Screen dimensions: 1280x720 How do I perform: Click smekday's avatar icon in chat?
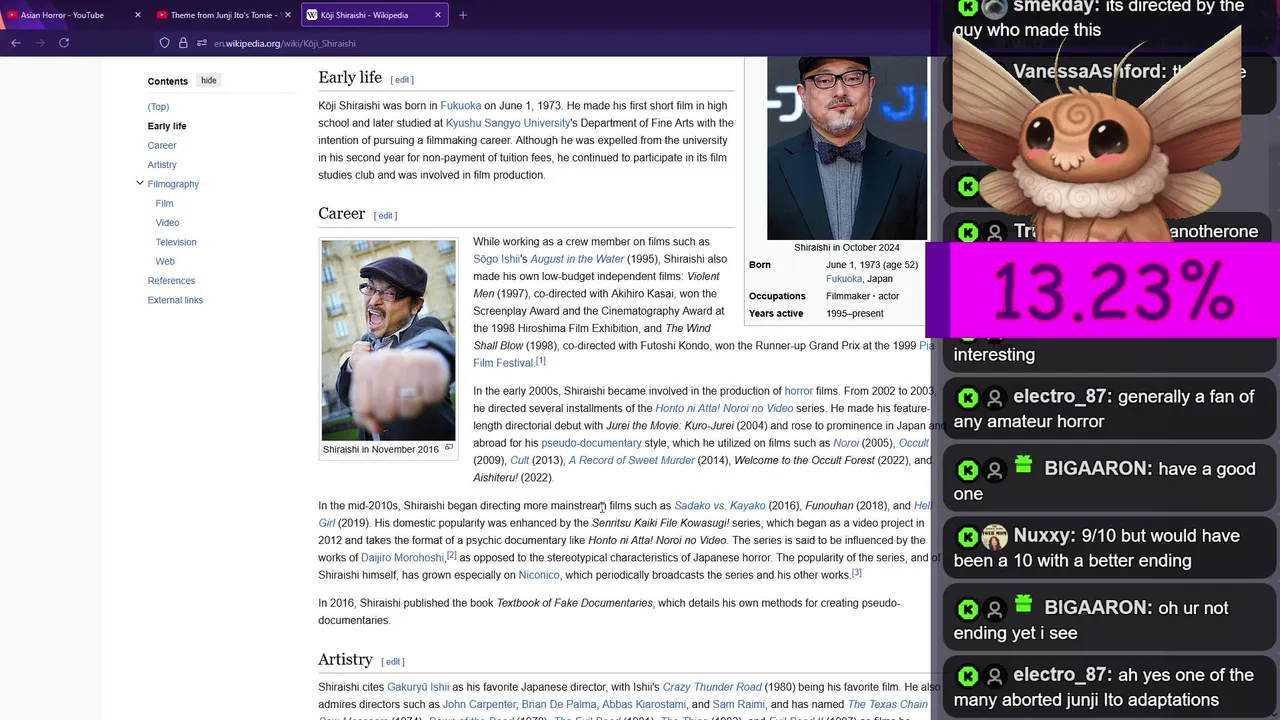tap(994, 8)
